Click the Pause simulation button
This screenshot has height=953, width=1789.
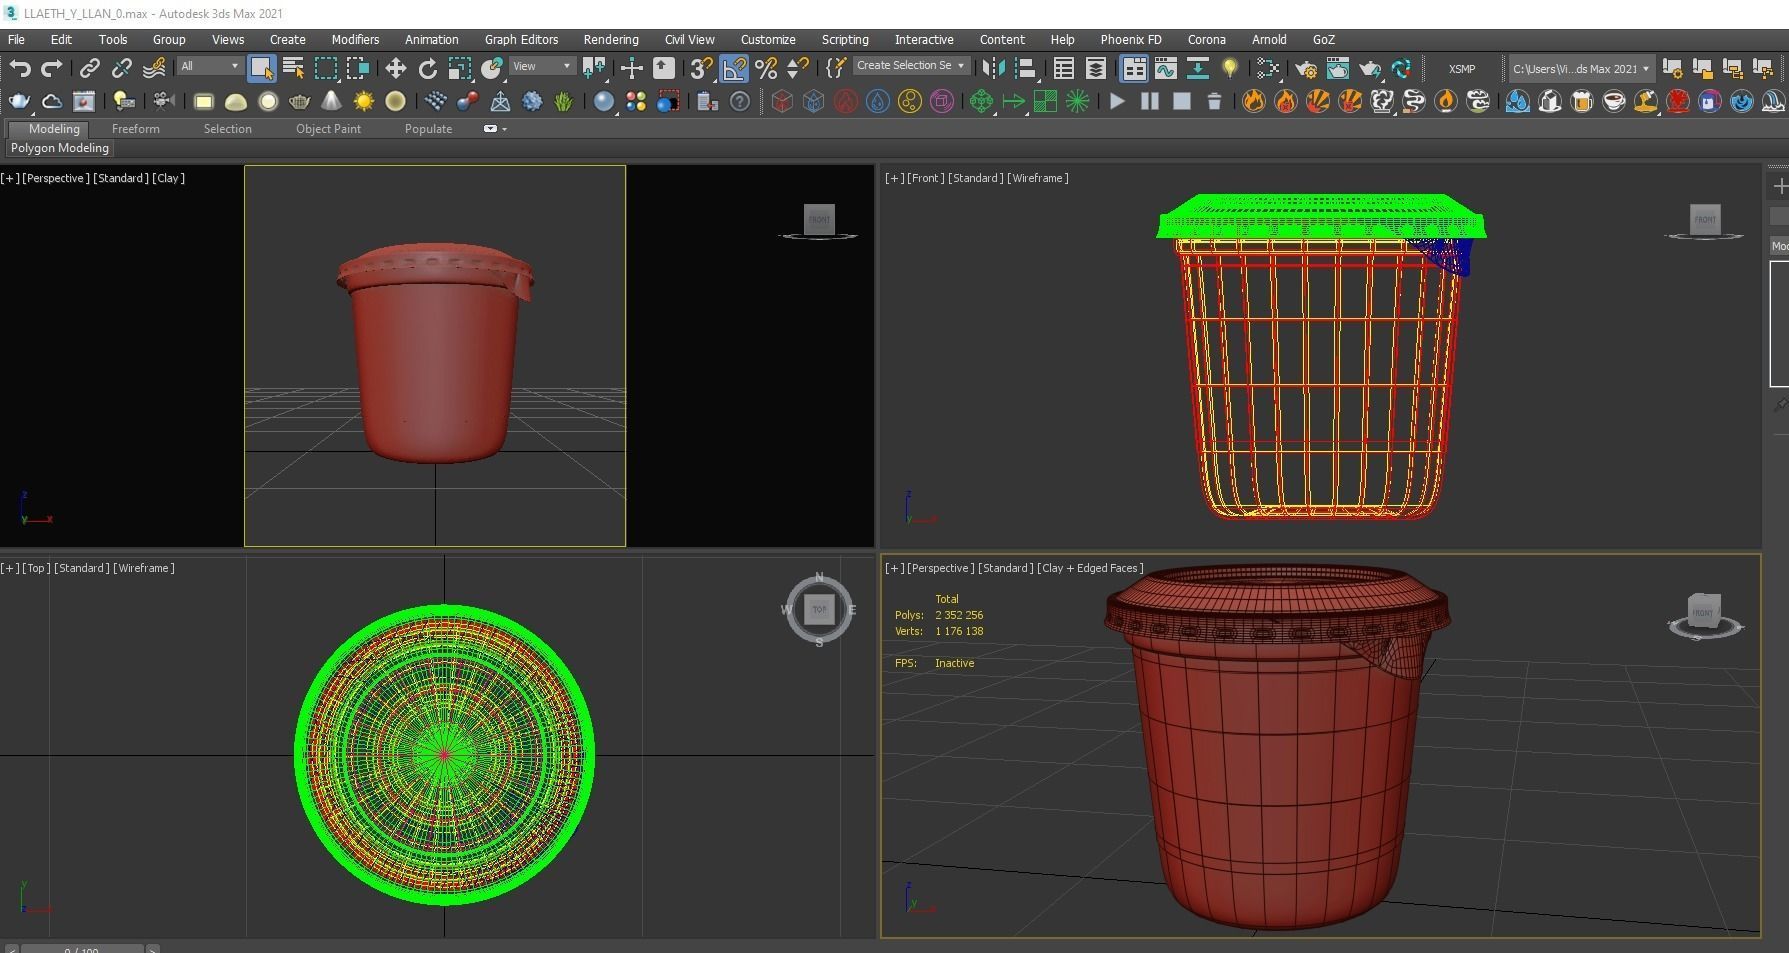coord(1150,101)
